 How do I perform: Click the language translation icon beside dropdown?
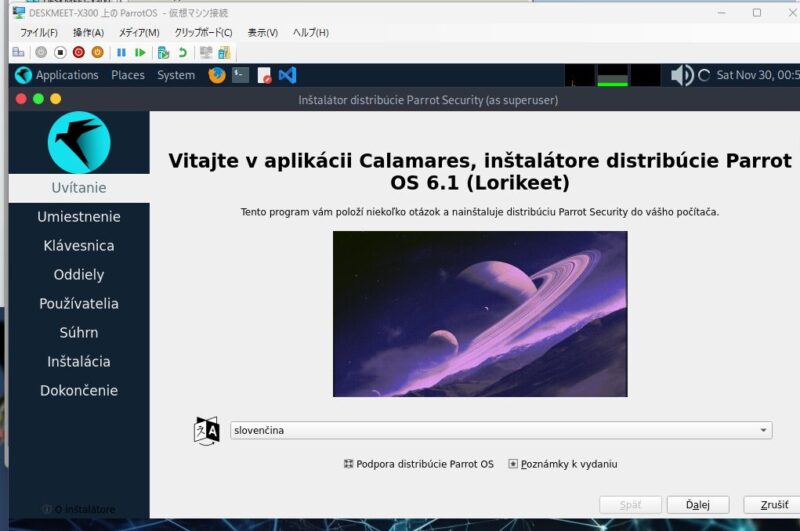[206, 430]
